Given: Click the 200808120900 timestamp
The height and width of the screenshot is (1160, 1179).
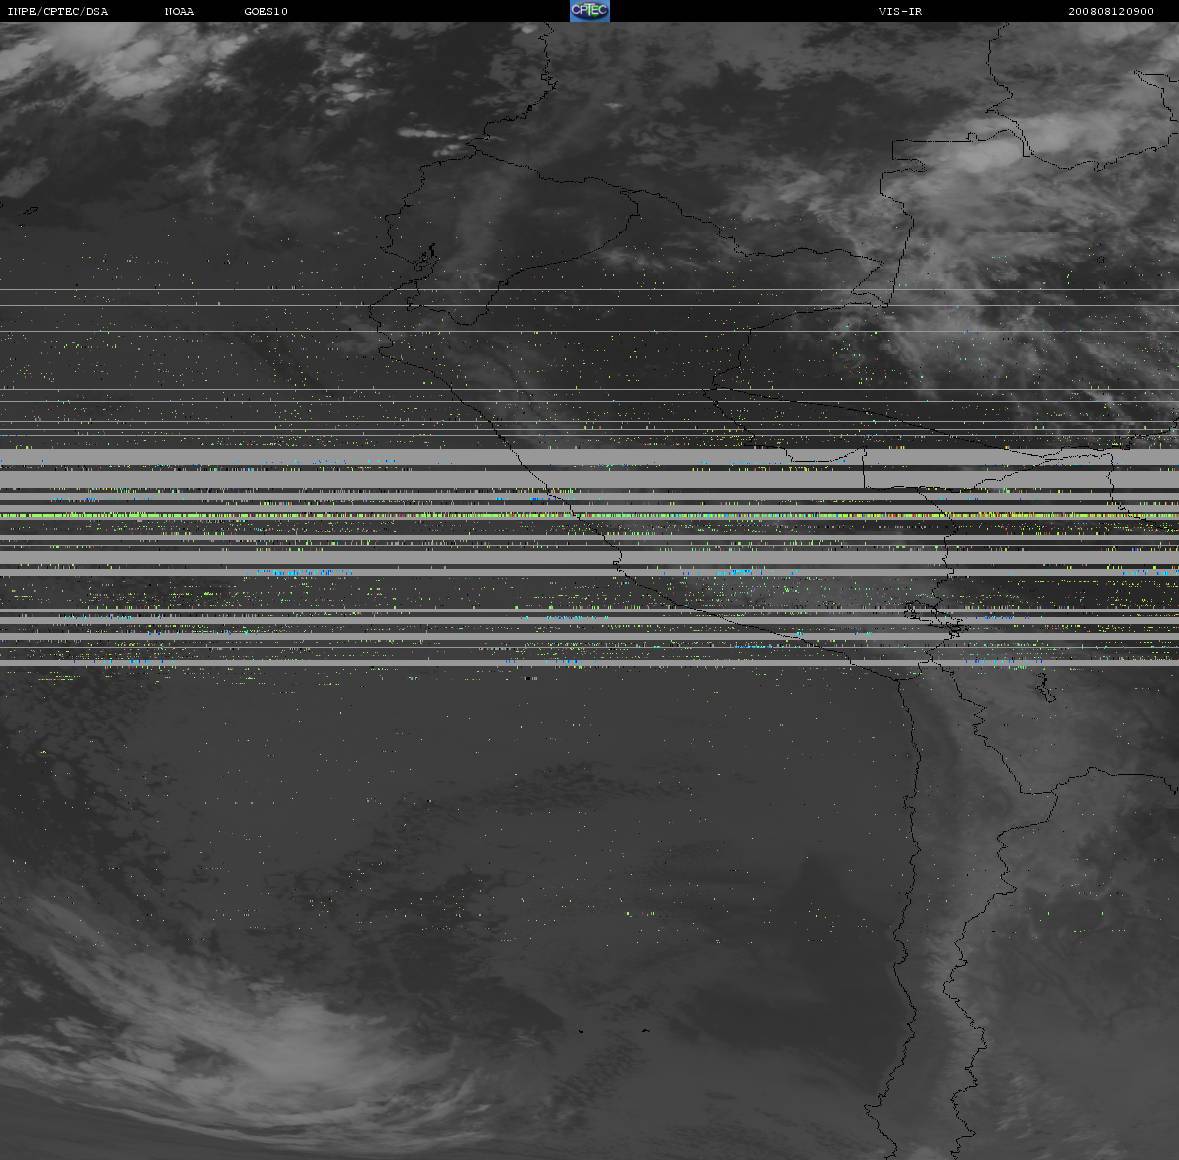Looking at the screenshot, I should tap(1111, 11).
